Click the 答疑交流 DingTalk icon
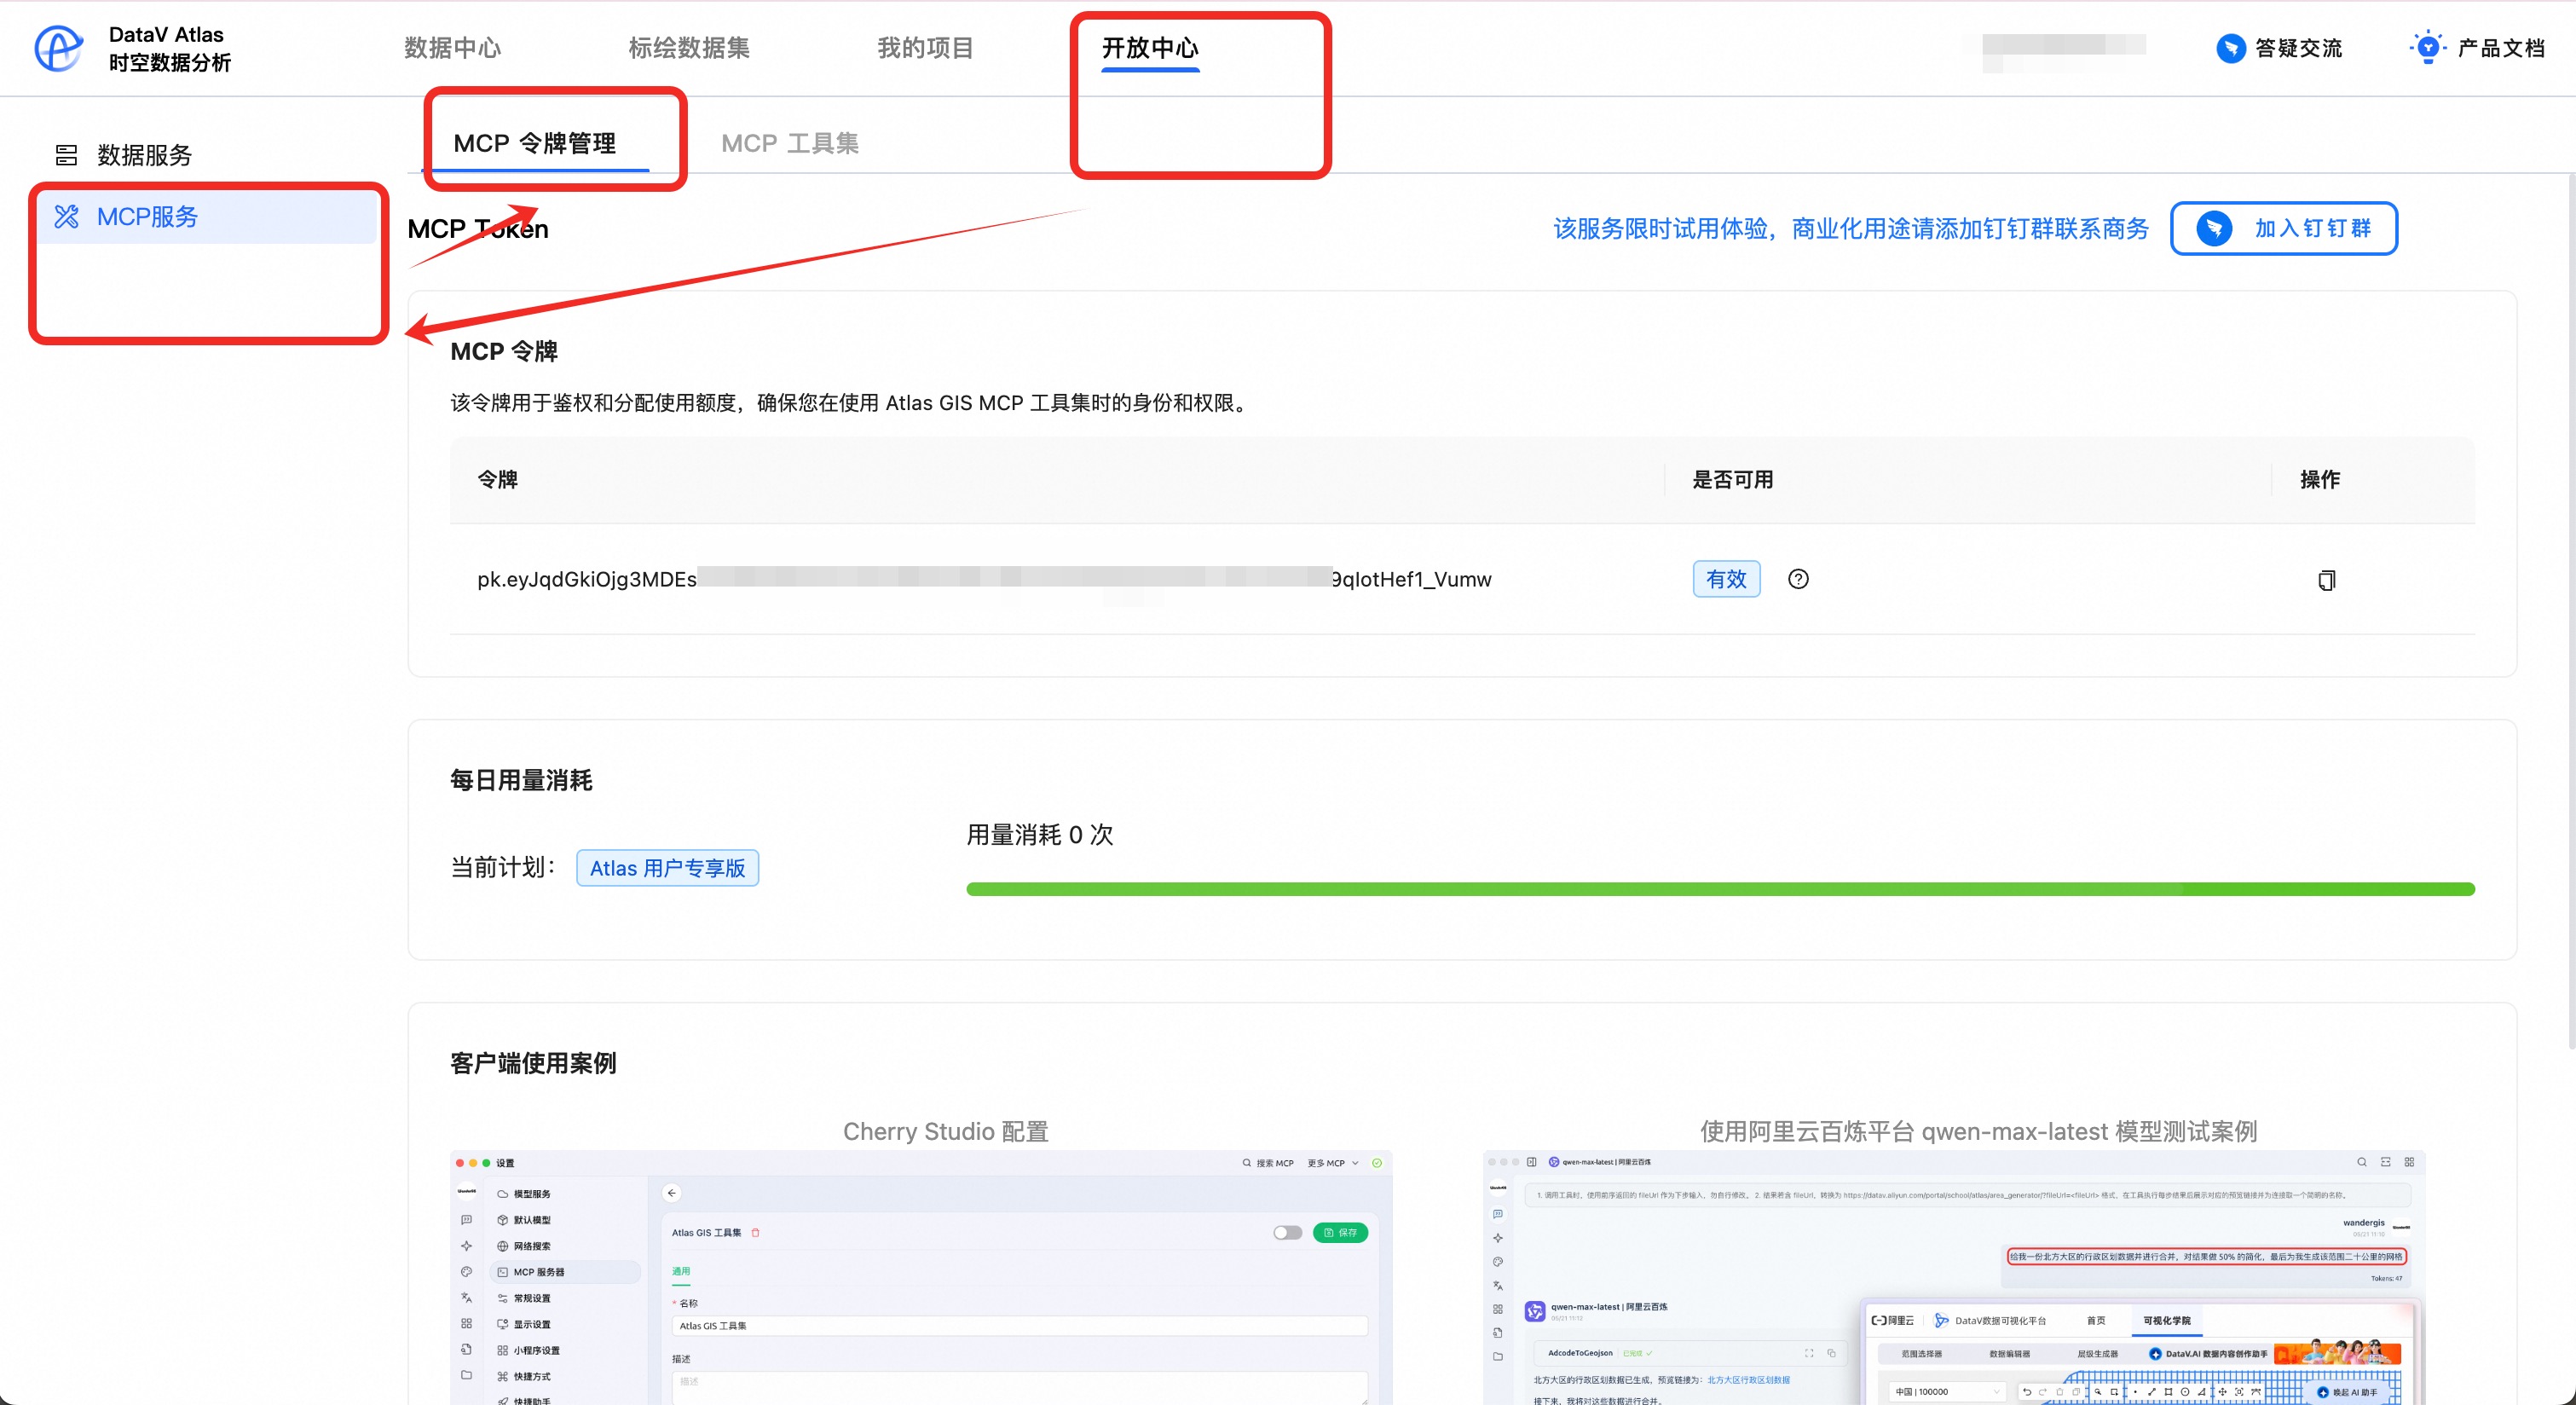The image size is (2576, 1405). pyautogui.click(x=2230, y=48)
